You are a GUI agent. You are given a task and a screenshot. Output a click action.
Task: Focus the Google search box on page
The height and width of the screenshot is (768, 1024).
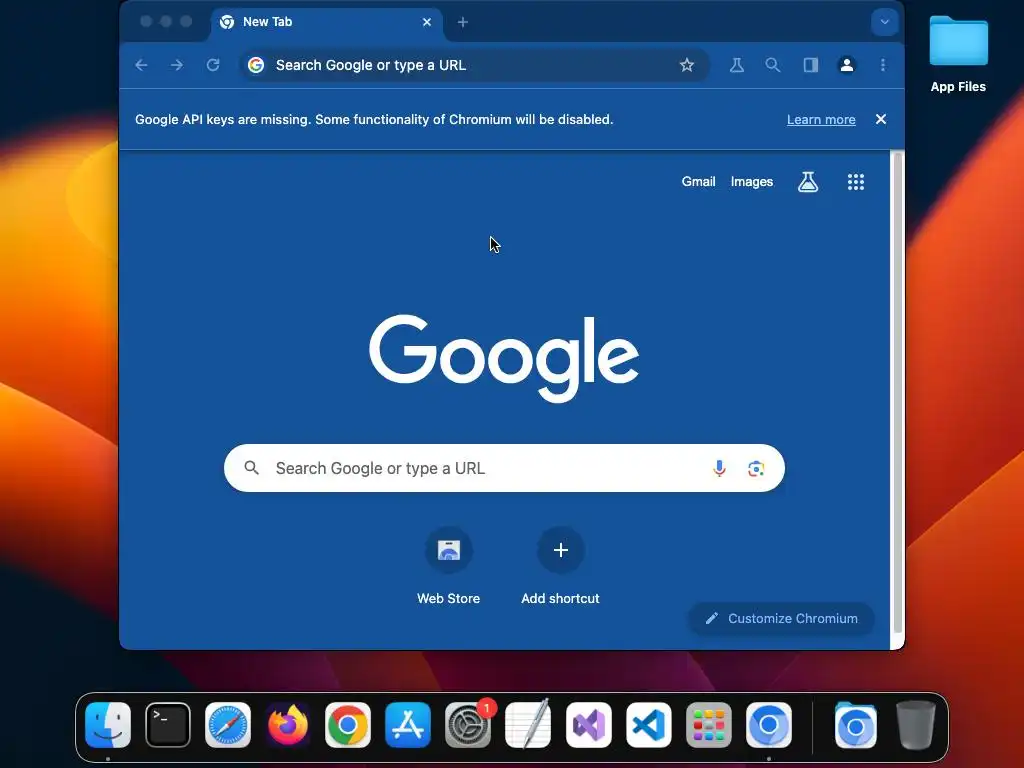coord(504,468)
